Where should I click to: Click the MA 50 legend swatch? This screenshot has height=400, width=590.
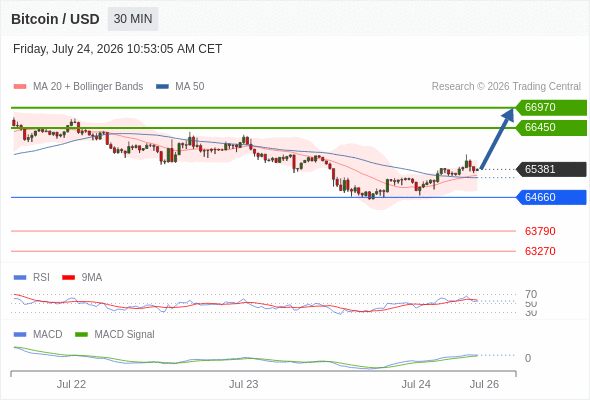tap(162, 87)
